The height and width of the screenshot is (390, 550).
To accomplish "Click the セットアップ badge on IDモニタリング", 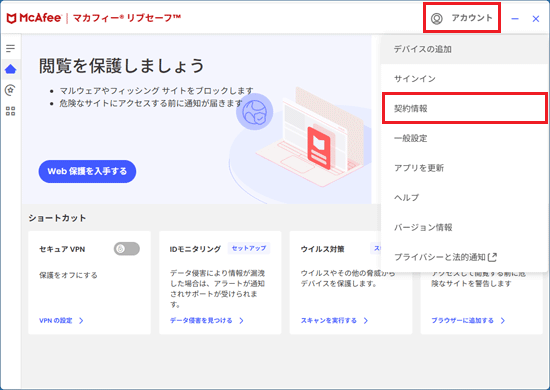I will [249, 248].
